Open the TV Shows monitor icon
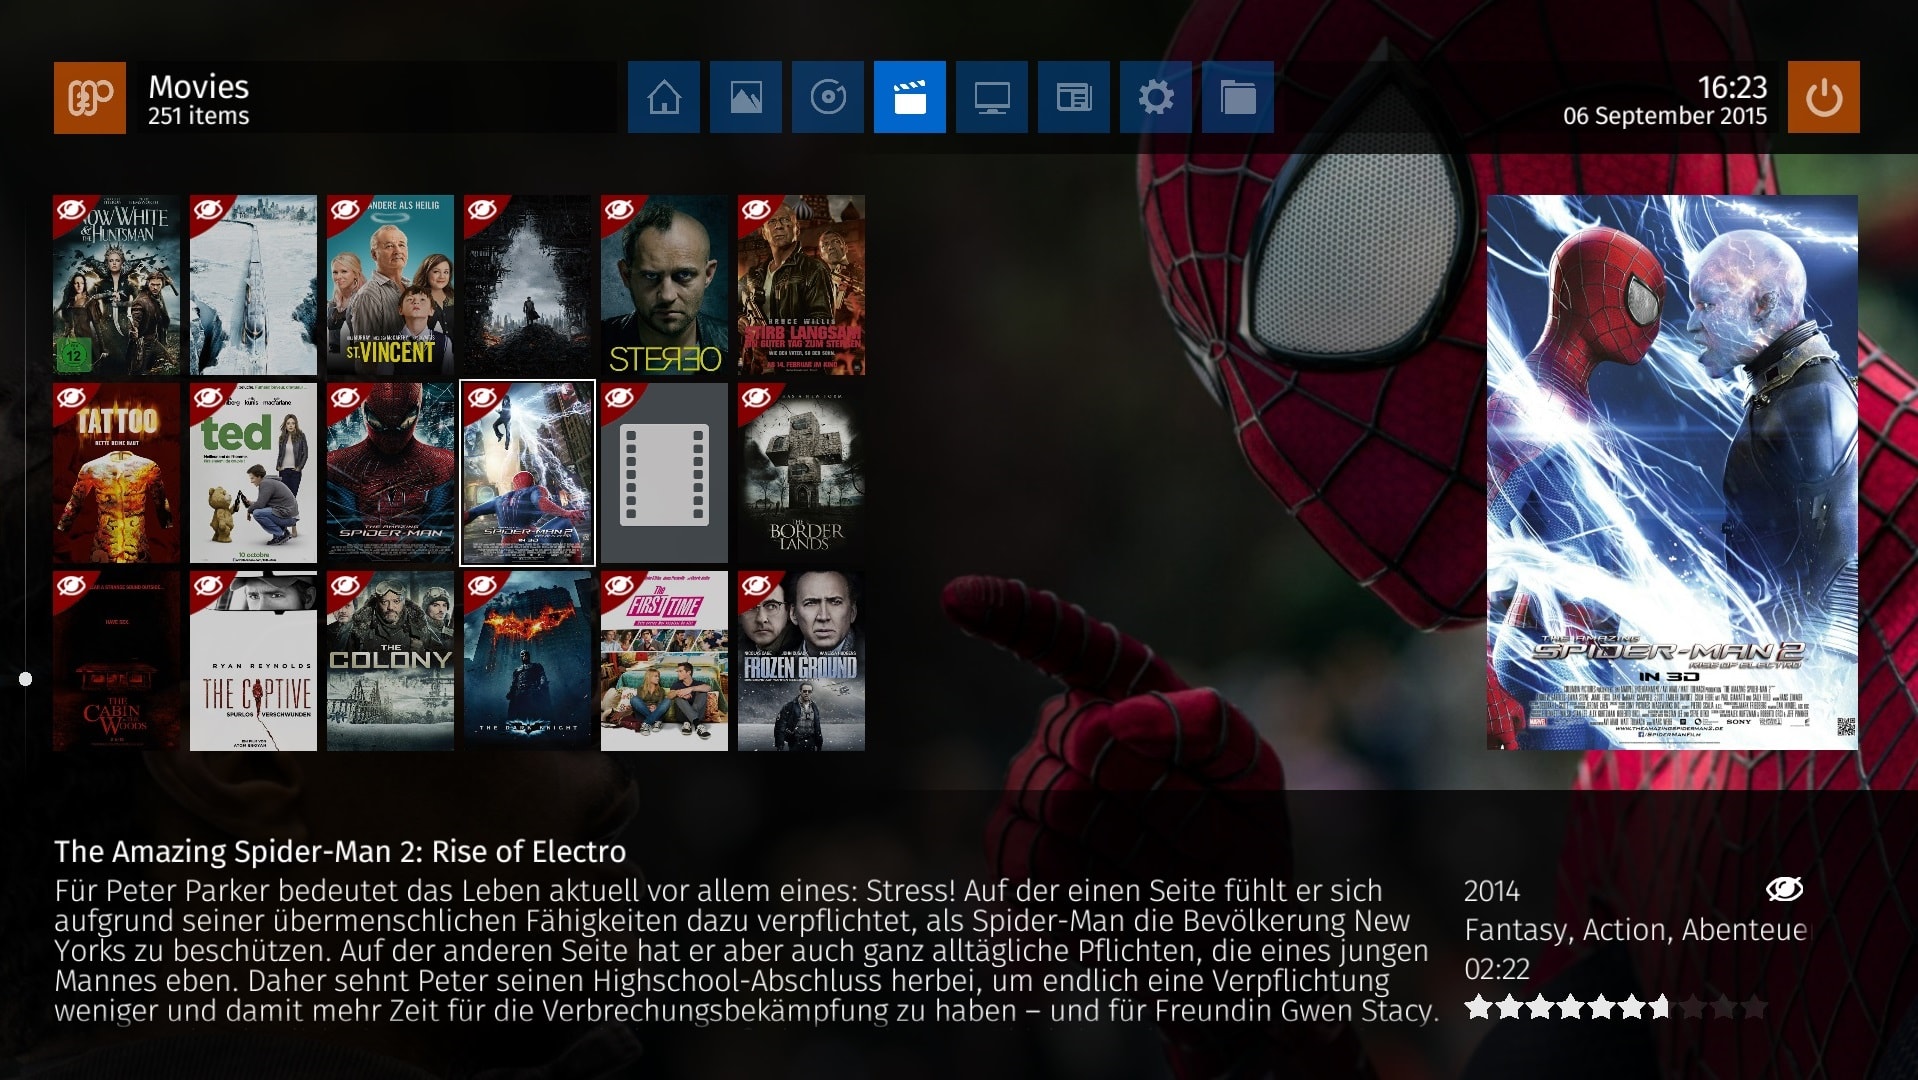This screenshot has width=1918, height=1080. 992,97
